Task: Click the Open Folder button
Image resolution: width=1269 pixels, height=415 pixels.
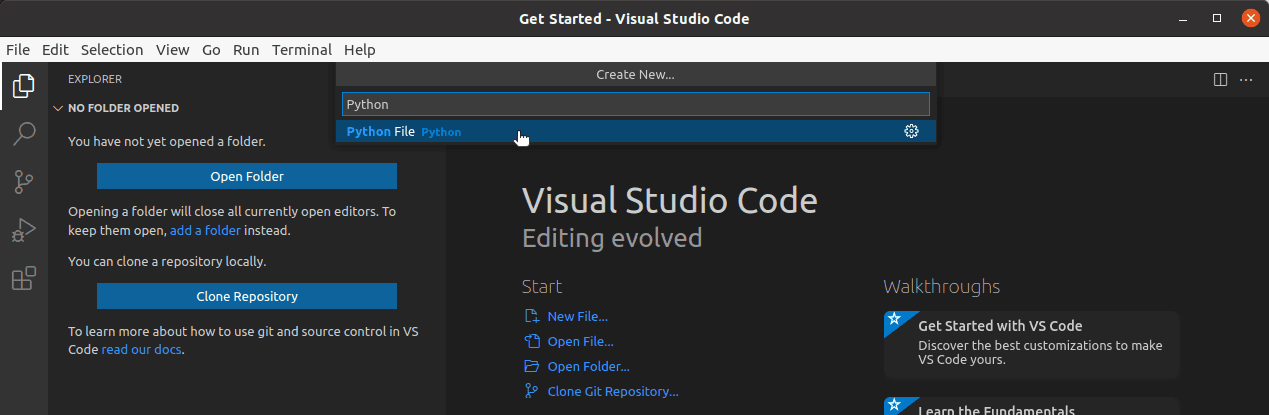Action: pyautogui.click(x=247, y=176)
